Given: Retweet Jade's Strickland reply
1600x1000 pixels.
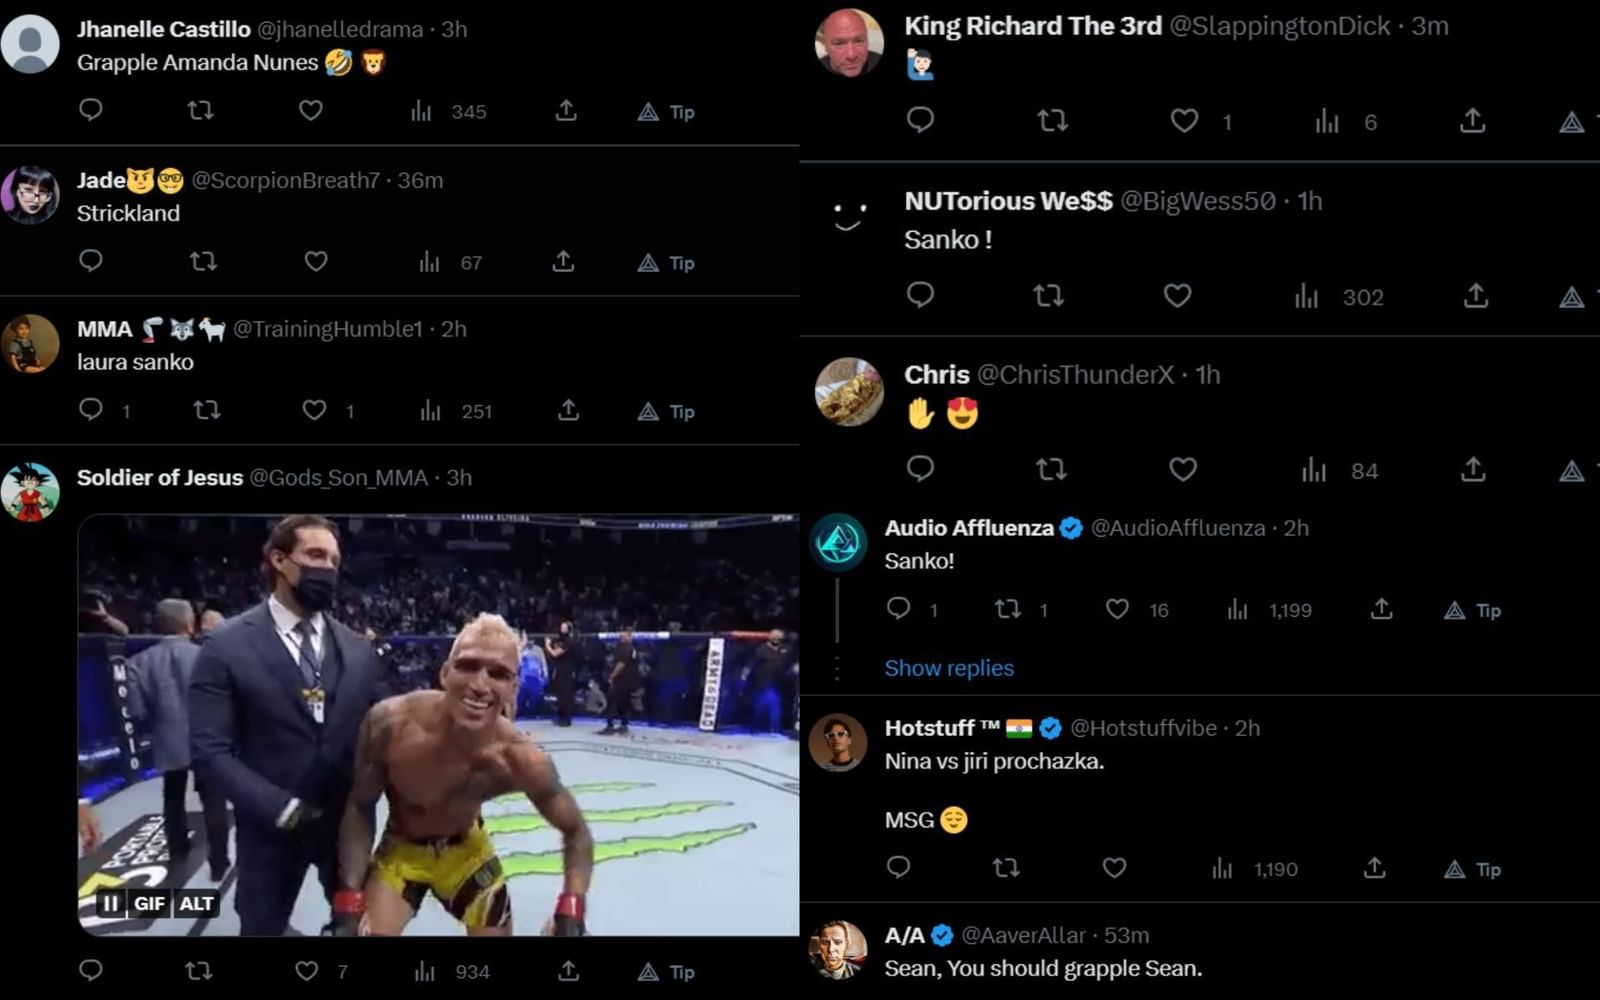Looking at the screenshot, I should pyautogui.click(x=203, y=261).
